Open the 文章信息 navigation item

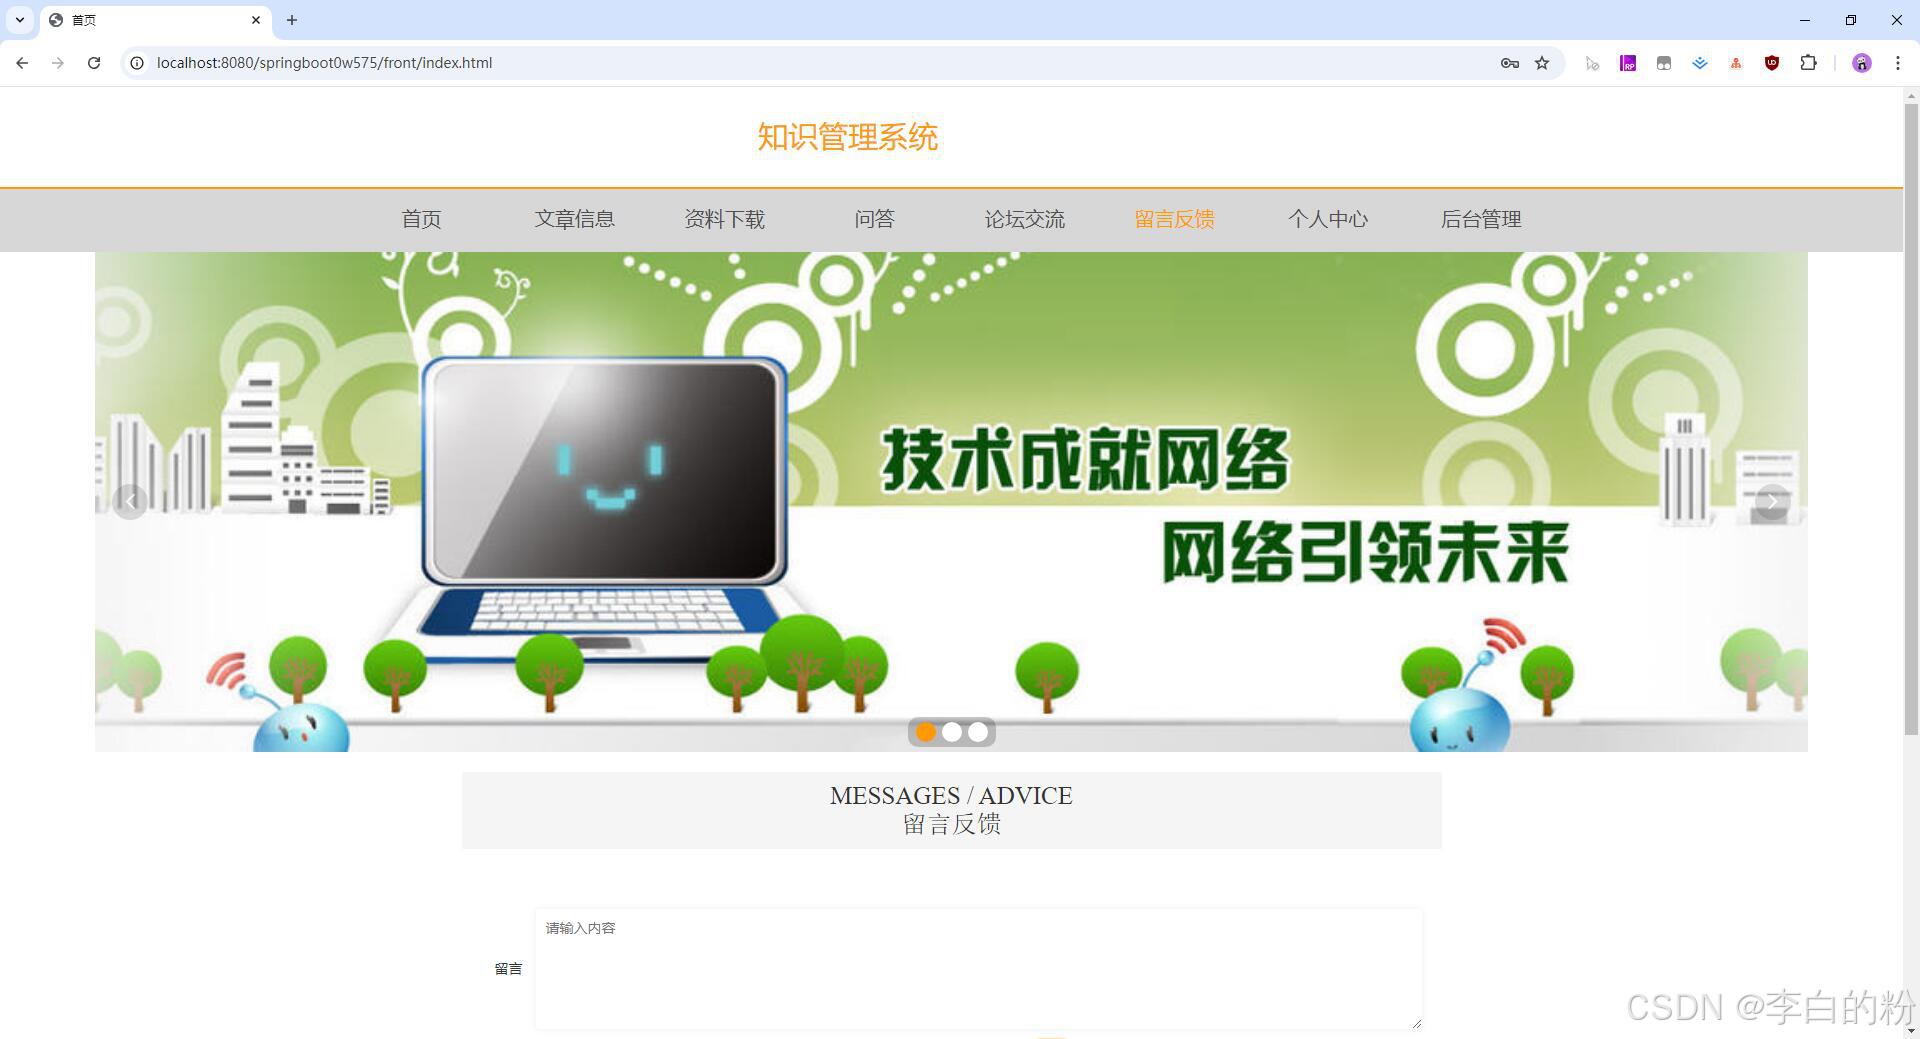click(x=574, y=219)
